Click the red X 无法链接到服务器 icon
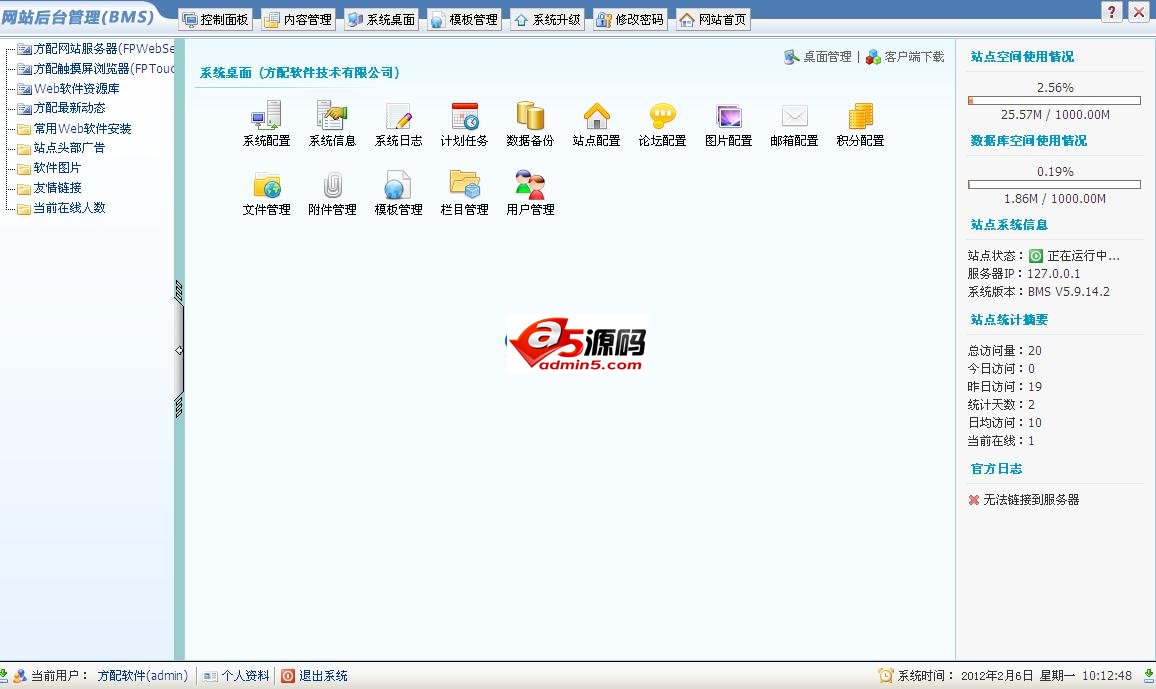This screenshot has height=689, width=1156. (974, 500)
